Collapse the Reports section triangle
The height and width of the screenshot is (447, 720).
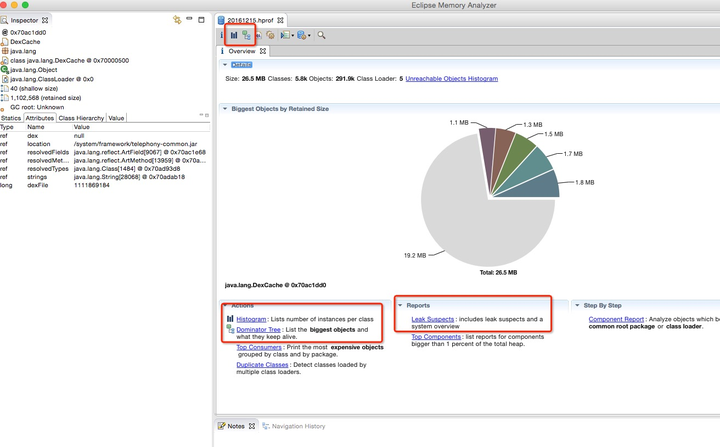(x=400, y=306)
